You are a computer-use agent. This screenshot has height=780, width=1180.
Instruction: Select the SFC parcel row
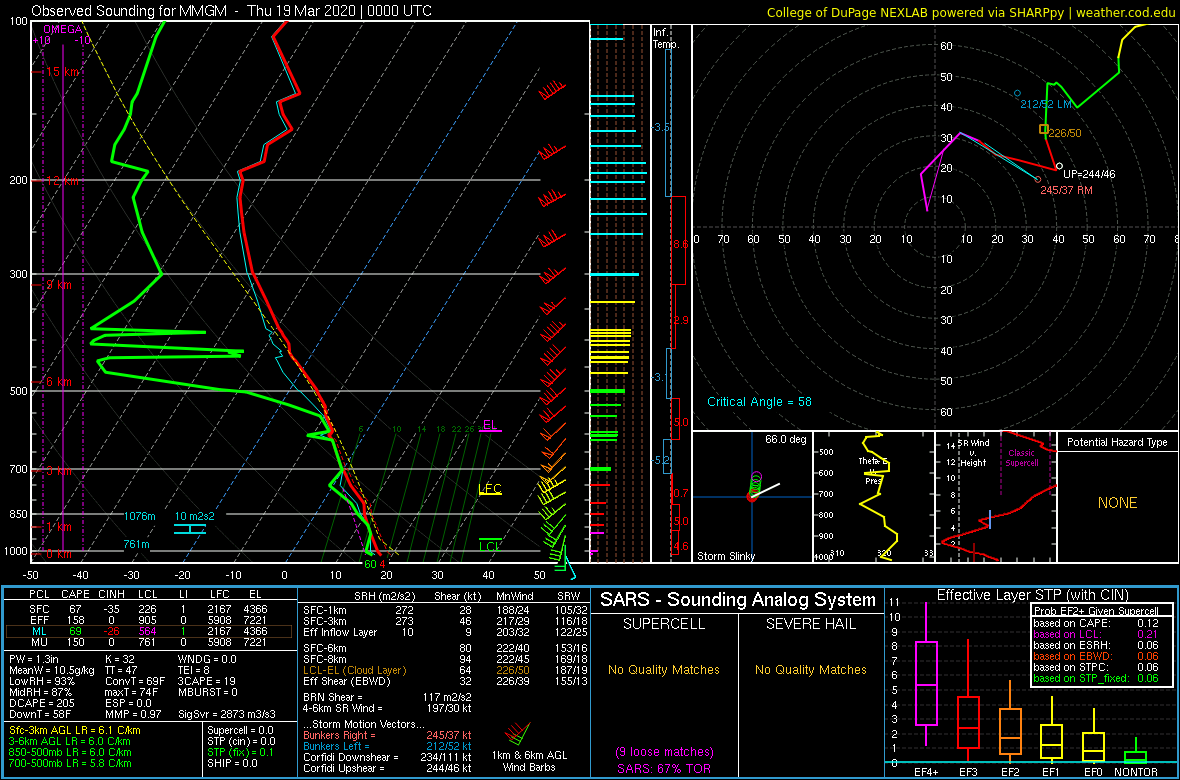tap(149, 608)
